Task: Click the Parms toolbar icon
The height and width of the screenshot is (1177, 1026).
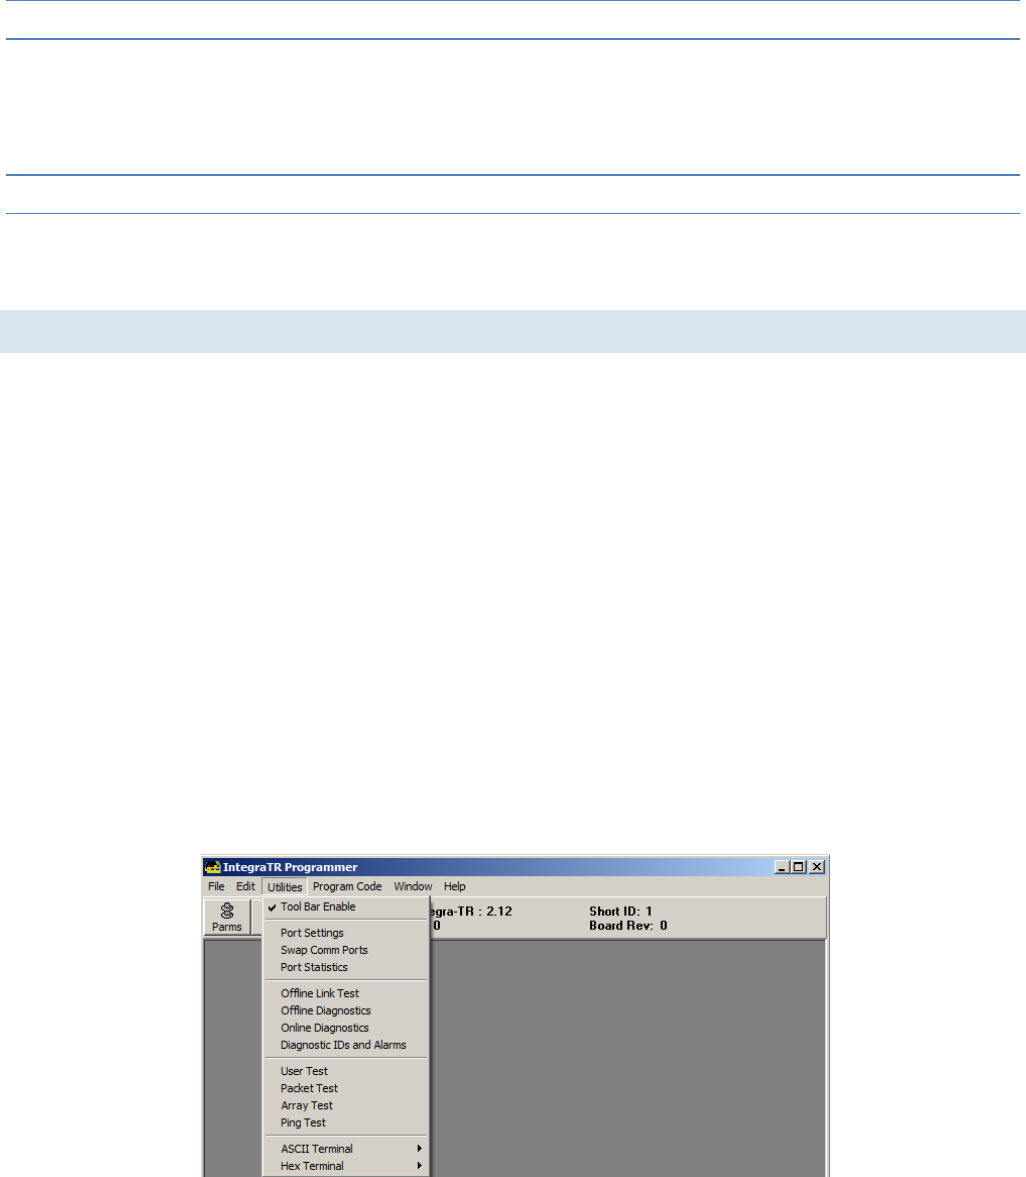Action: pos(227,917)
